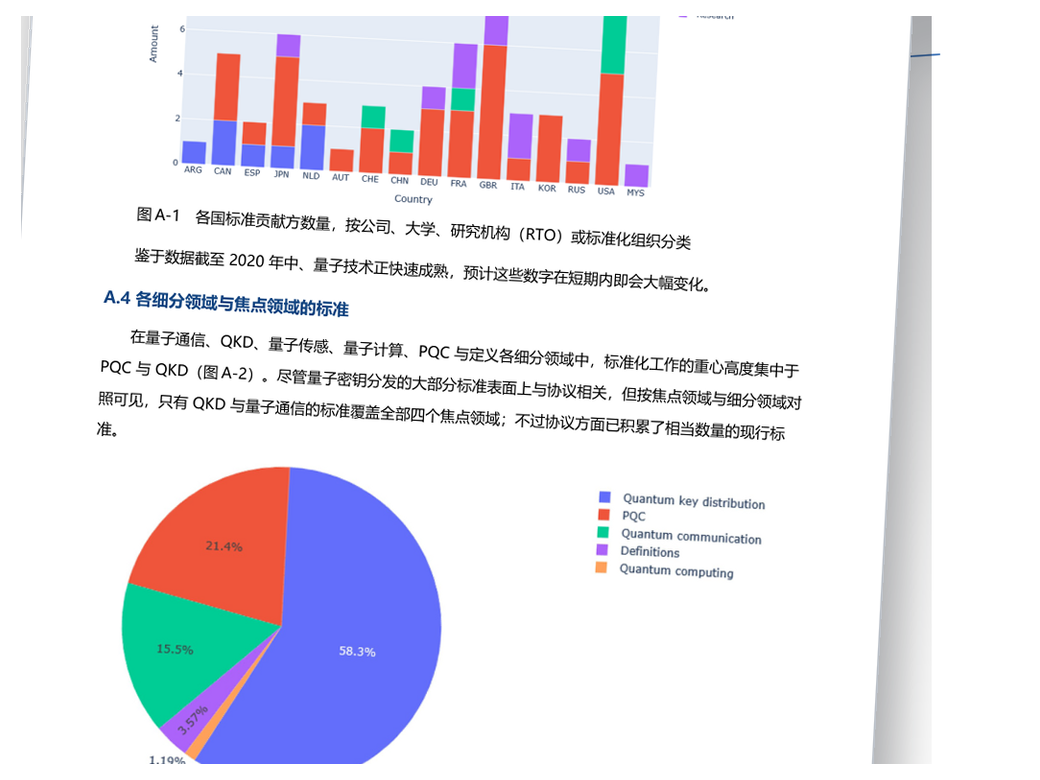Screen dimensions: 1040x780
Task: Click the 'FRA' axis label
Action: tap(458, 183)
